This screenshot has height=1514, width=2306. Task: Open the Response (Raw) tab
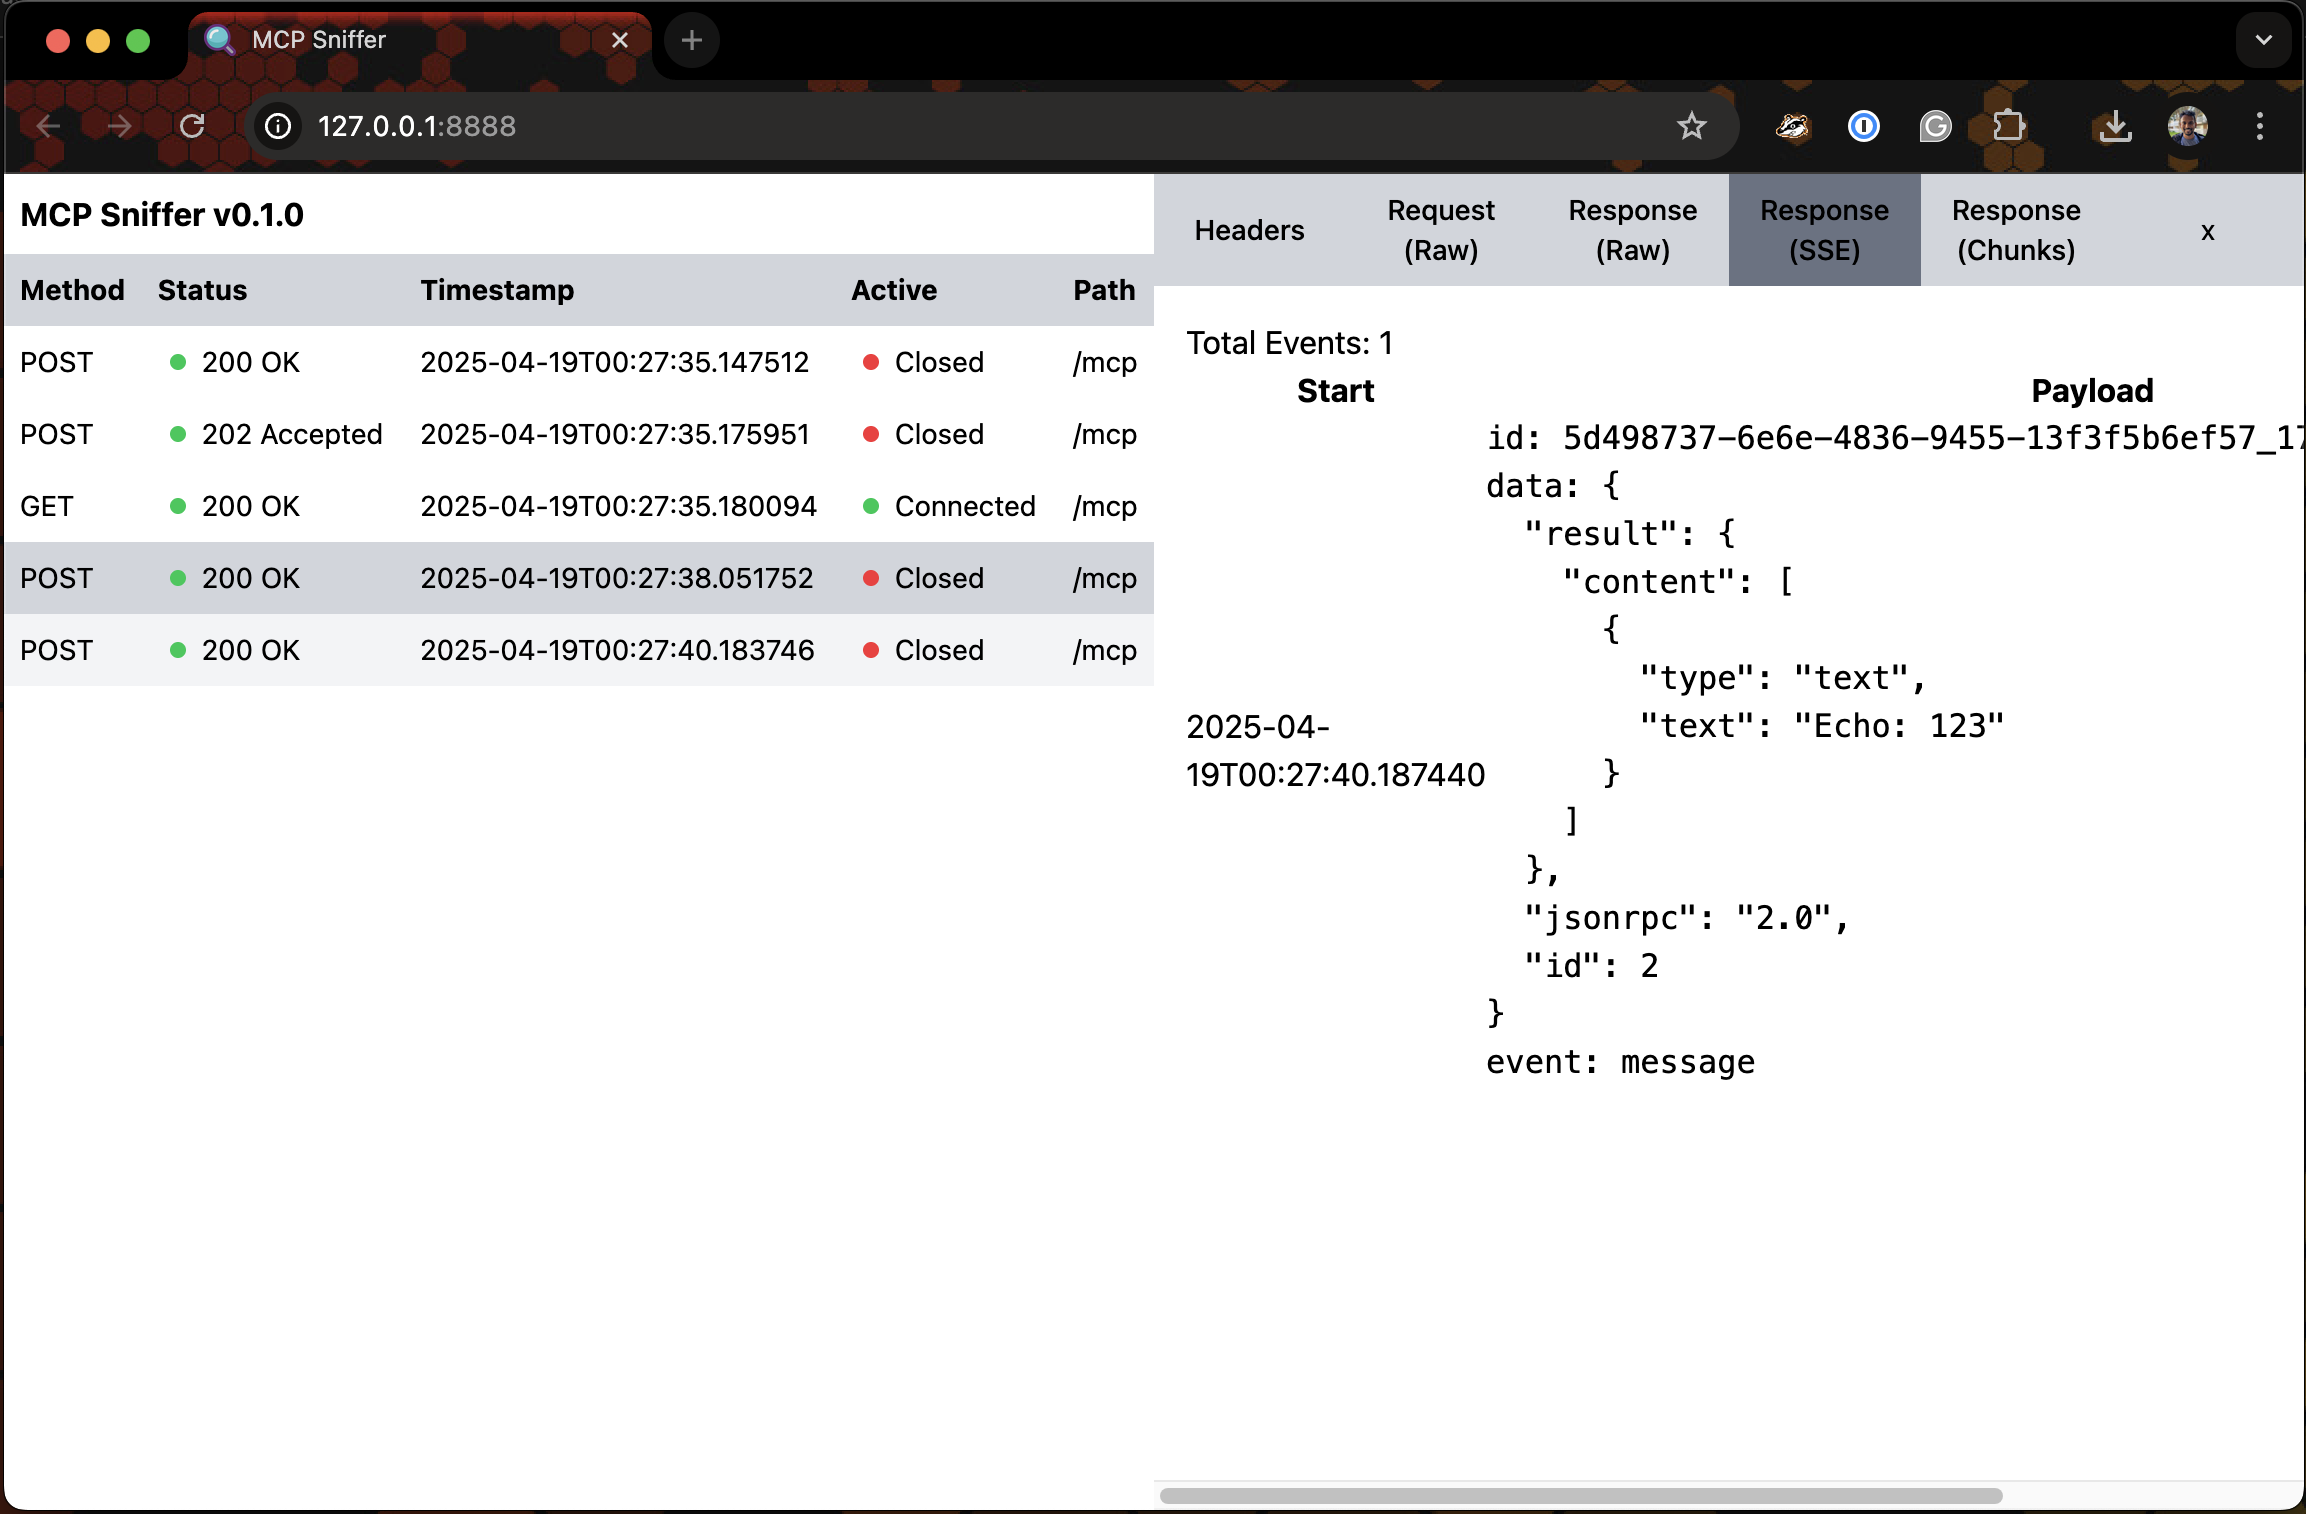(x=1632, y=230)
